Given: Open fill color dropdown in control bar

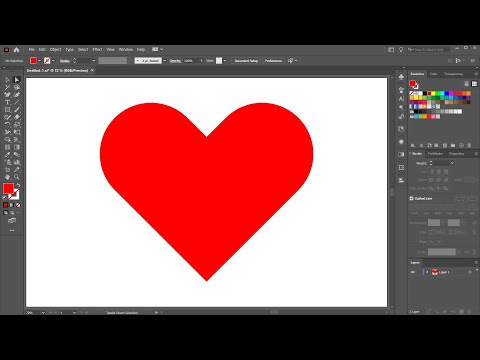Looking at the screenshot, I should point(39,61).
